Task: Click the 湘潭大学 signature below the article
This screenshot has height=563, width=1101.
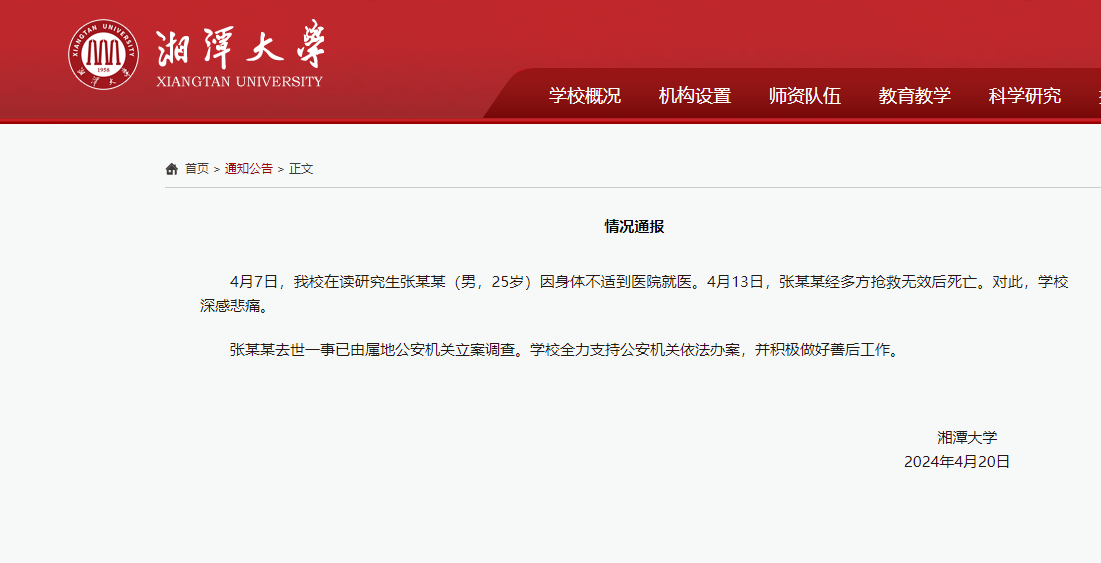Action: click(x=967, y=437)
